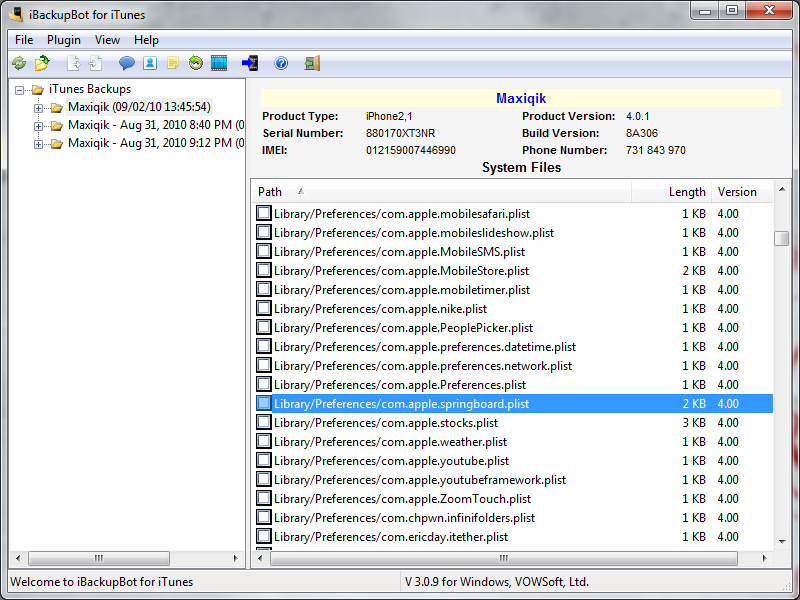The height and width of the screenshot is (600, 800).
Task: Click the iTunes Backups root folder icon
Action: coord(38,90)
